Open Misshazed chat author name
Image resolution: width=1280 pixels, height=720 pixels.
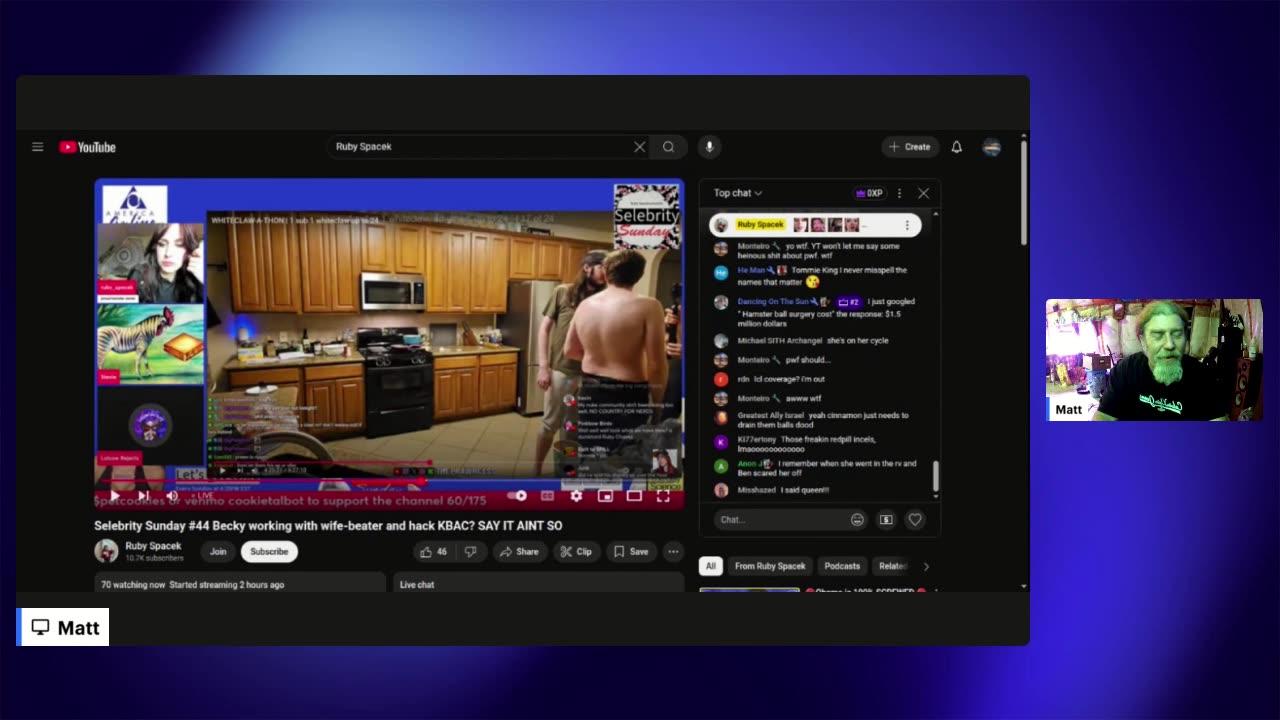[757, 490]
